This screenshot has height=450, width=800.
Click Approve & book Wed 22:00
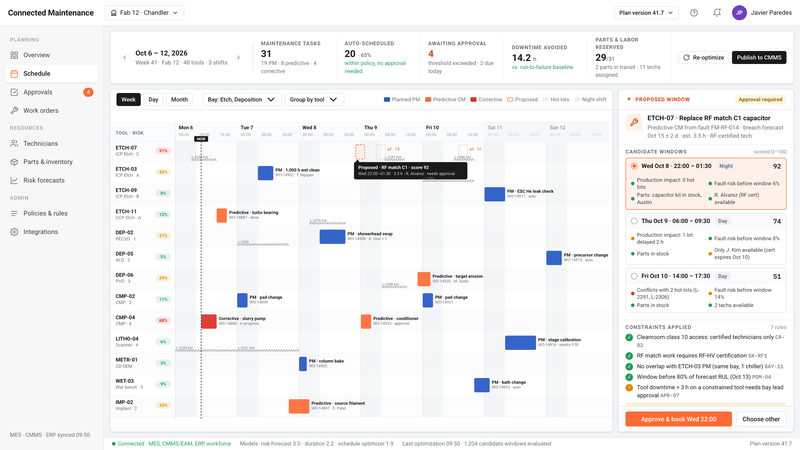(x=679, y=419)
